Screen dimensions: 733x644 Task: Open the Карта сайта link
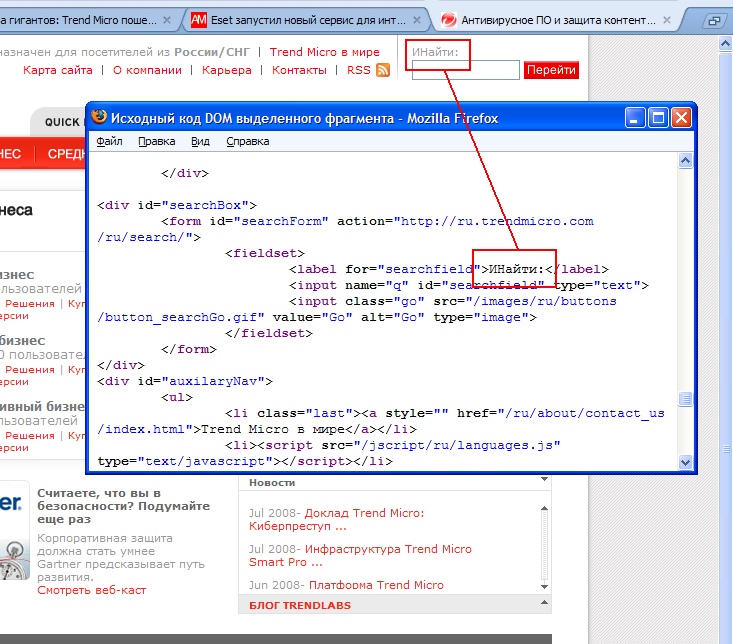(x=57, y=70)
